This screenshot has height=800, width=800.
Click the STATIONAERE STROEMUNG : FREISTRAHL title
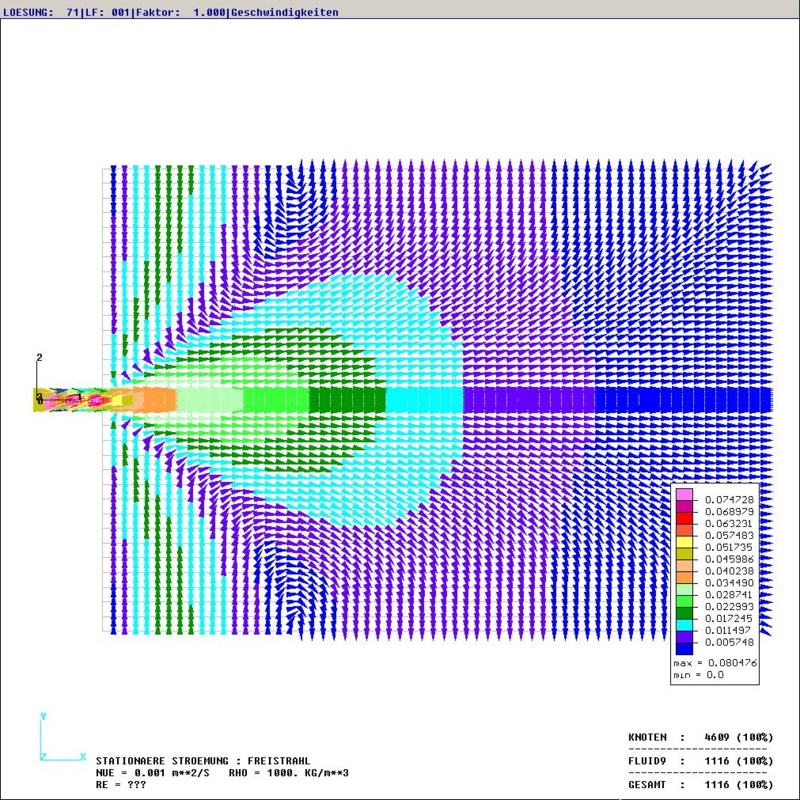coord(203,761)
